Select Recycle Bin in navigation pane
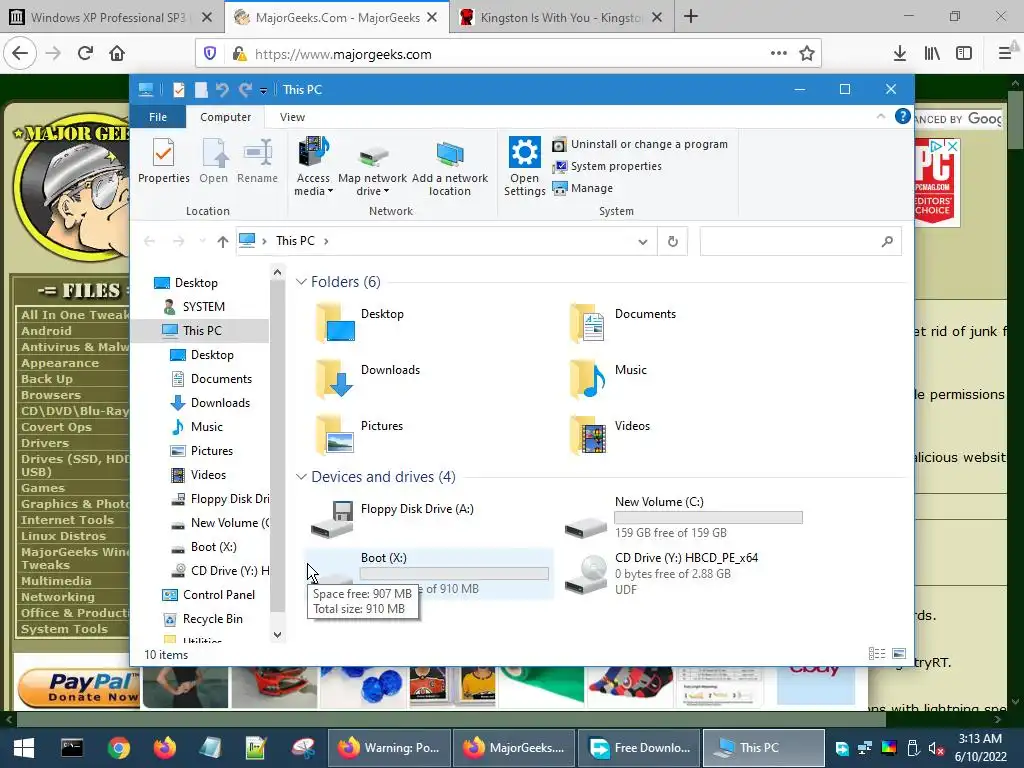Viewport: 1024px width, 768px height. [x=212, y=619]
